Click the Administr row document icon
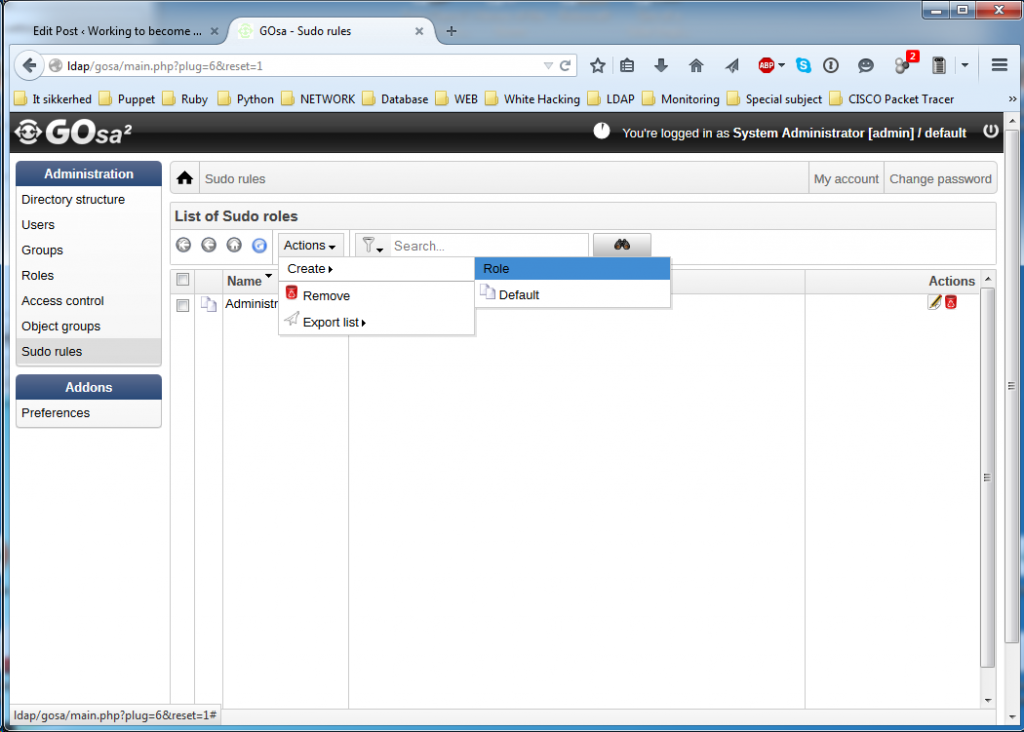 [x=208, y=304]
